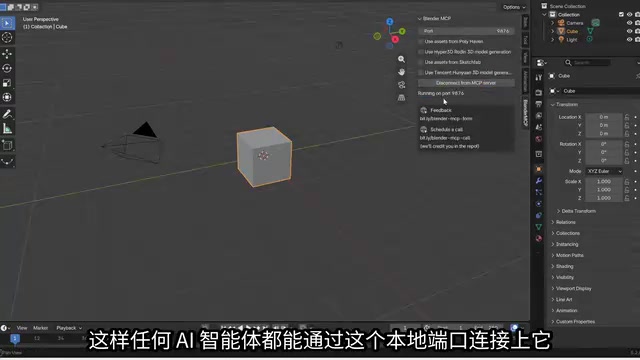The width and height of the screenshot is (640, 360).
Task: Click the red X axis gizmo
Action: 395,39
